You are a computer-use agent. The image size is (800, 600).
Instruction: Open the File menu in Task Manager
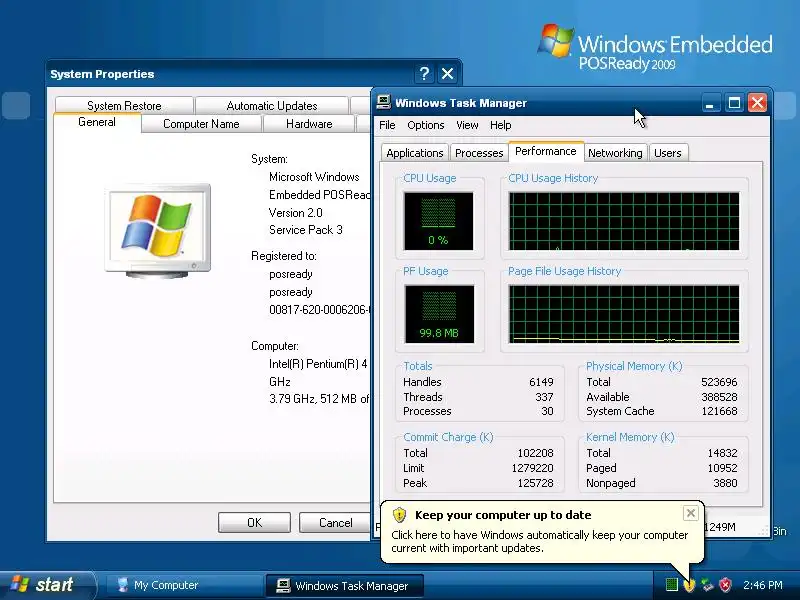point(387,125)
